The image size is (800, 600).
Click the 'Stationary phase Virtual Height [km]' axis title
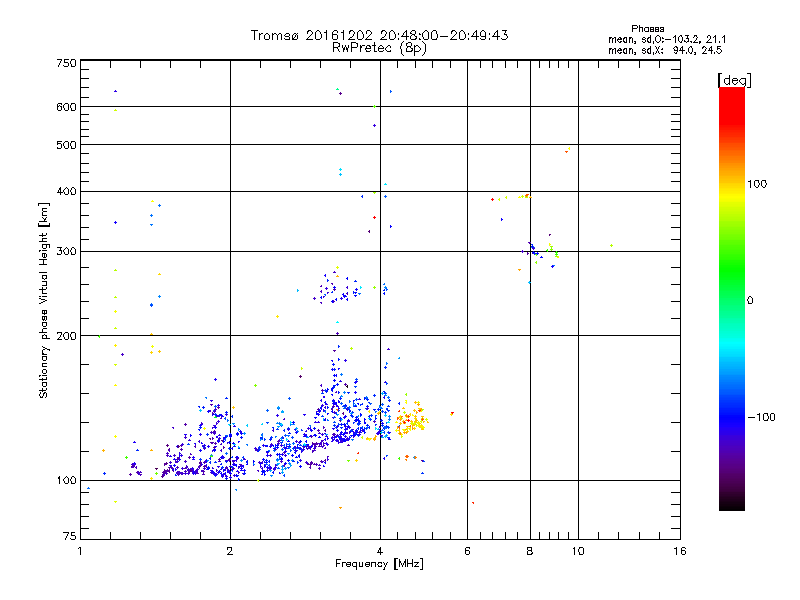click(x=44, y=300)
